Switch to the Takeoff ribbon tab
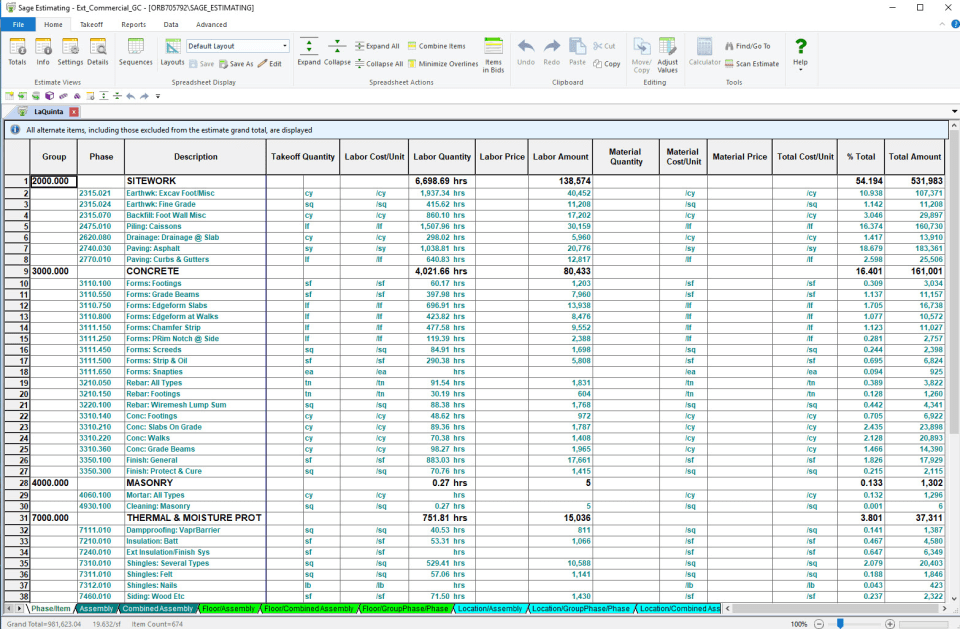This screenshot has width=960, height=629. point(91,24)
